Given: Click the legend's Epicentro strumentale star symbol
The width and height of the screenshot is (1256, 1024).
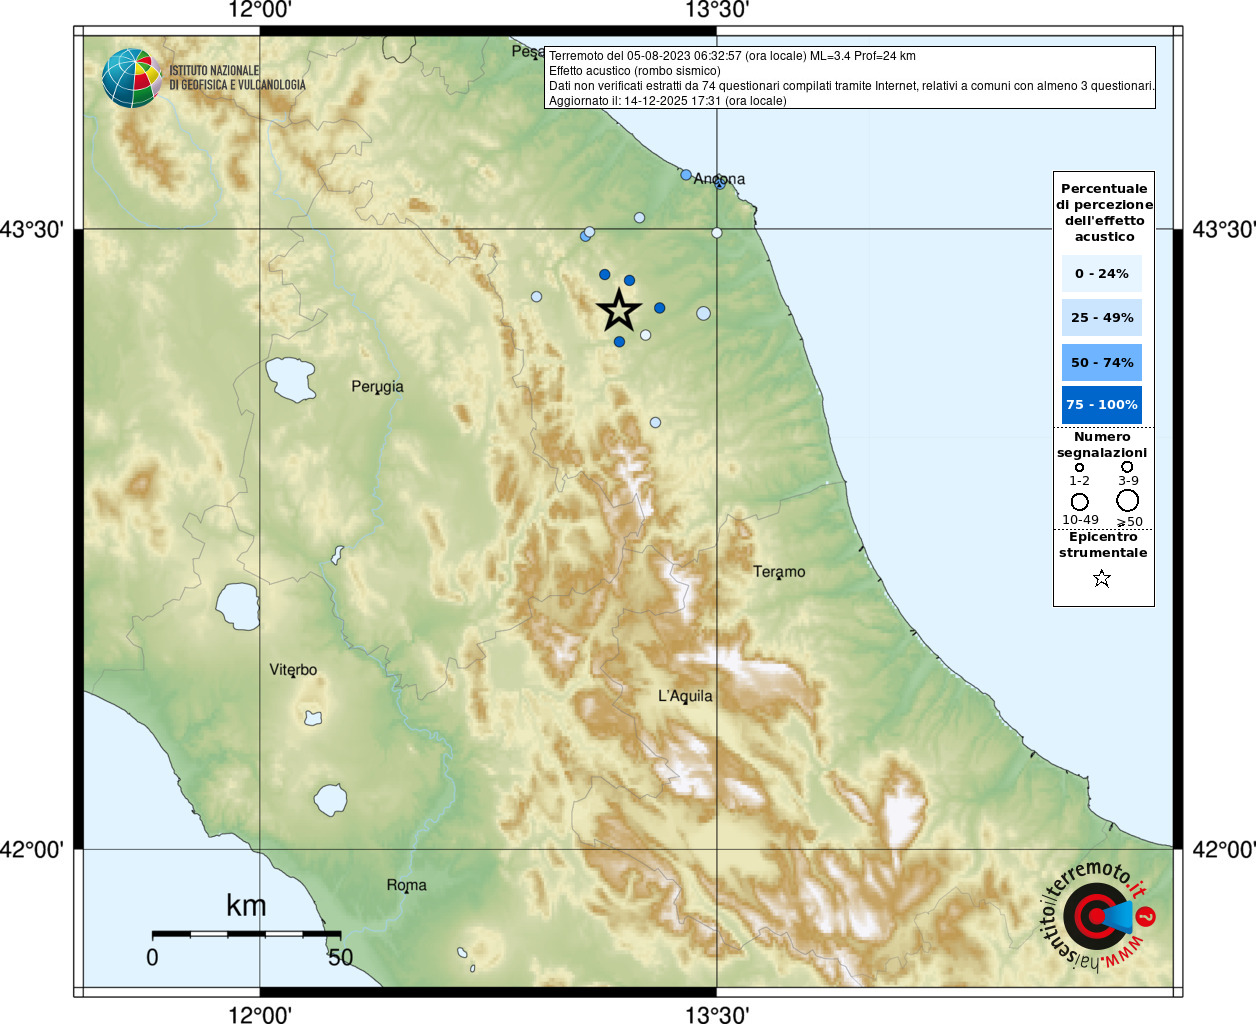Looking at the screenshot, I should [1102, 578].
